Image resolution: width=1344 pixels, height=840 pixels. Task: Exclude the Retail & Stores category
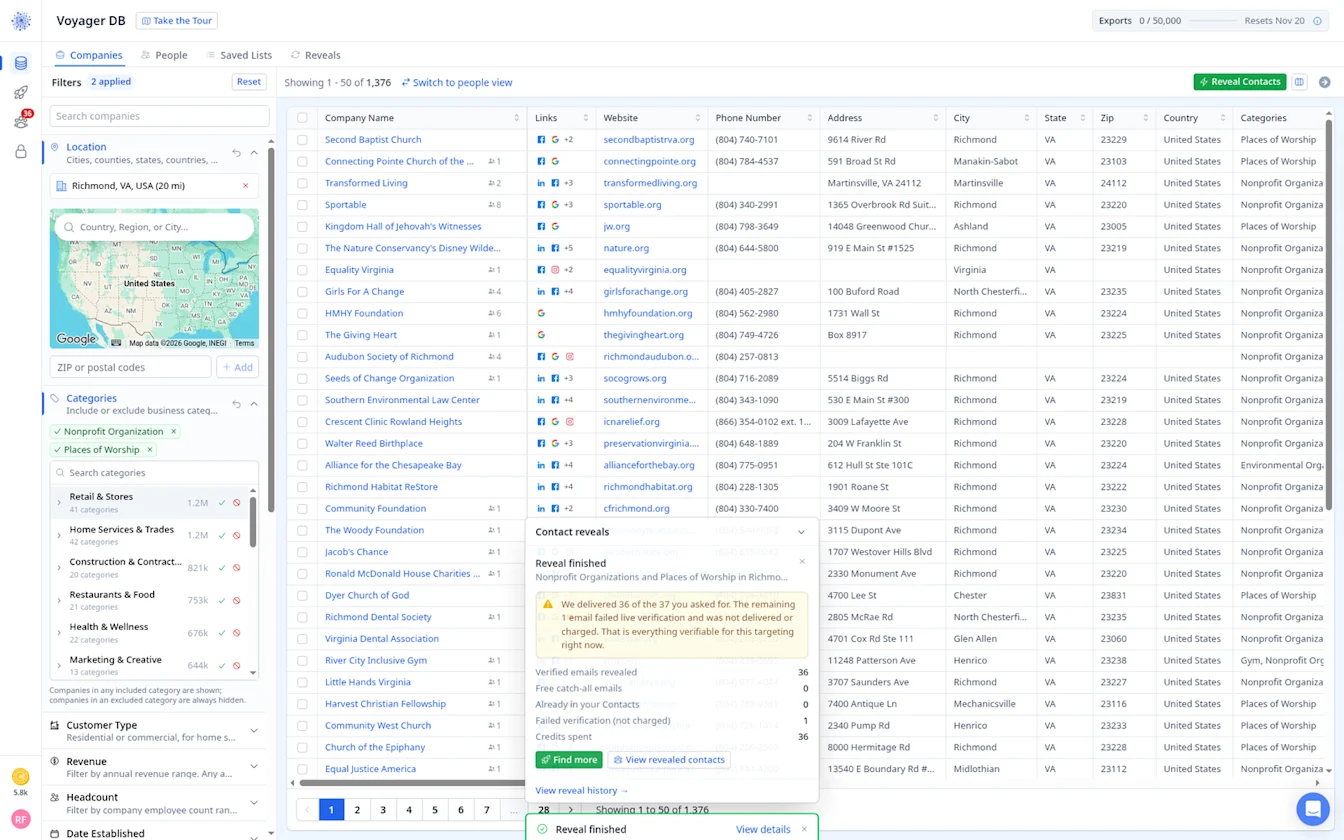click(x=237, y=503)
